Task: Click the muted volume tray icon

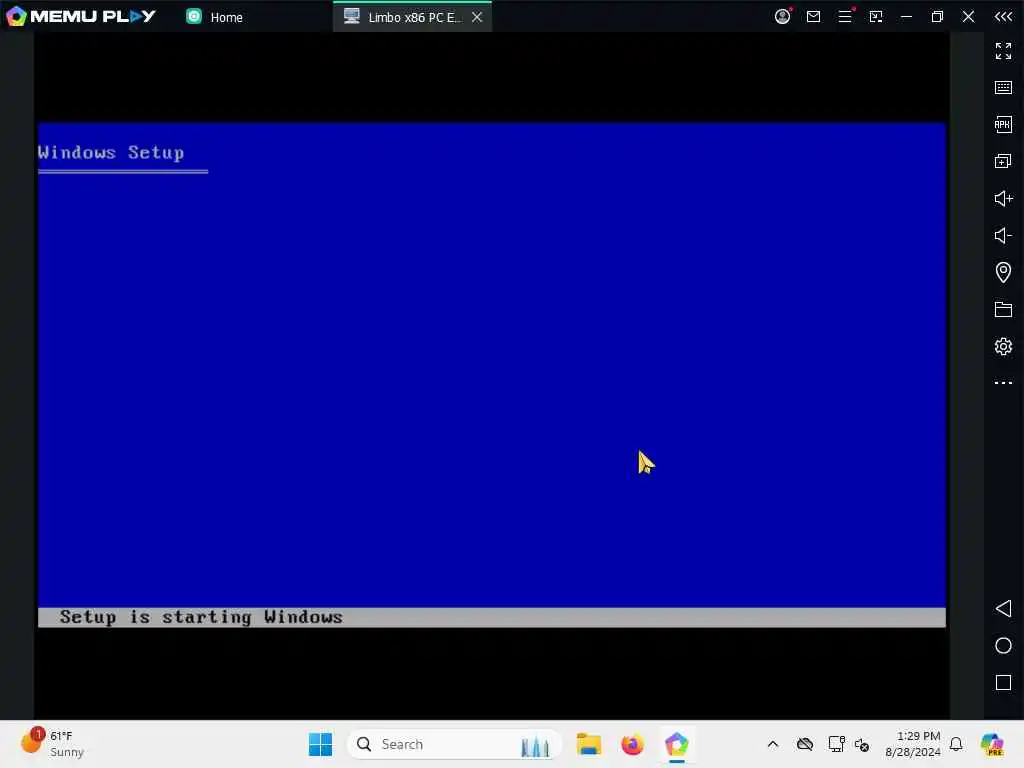Action: (x=862, y=745)
